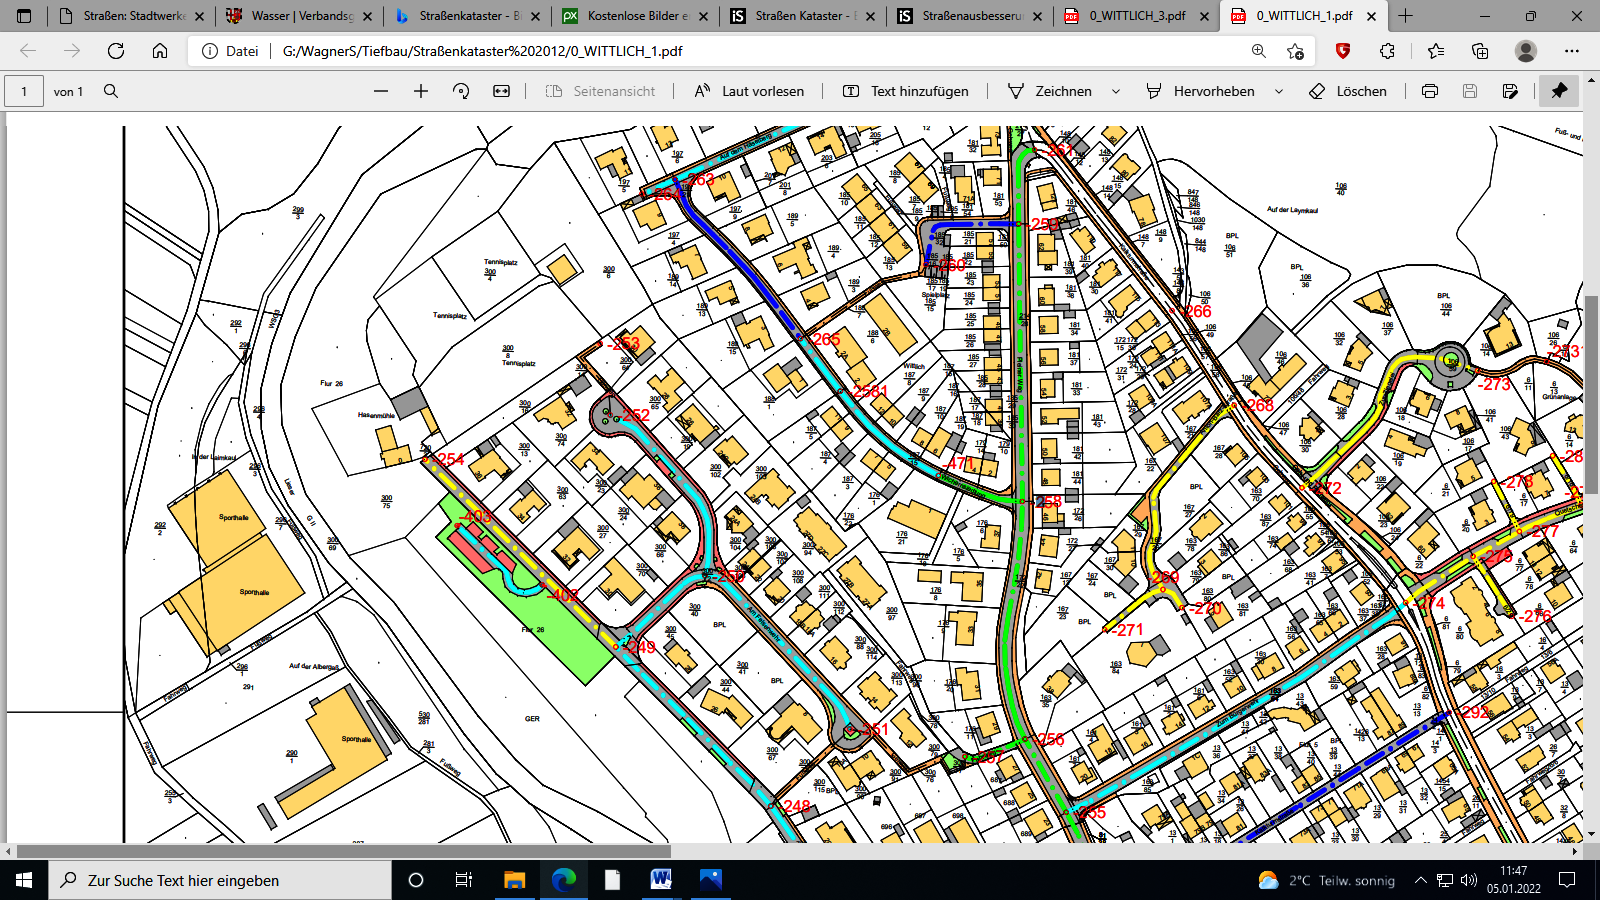Zoom in using the plus icon
The image size is (1600, 900).
tap(421, 91)
